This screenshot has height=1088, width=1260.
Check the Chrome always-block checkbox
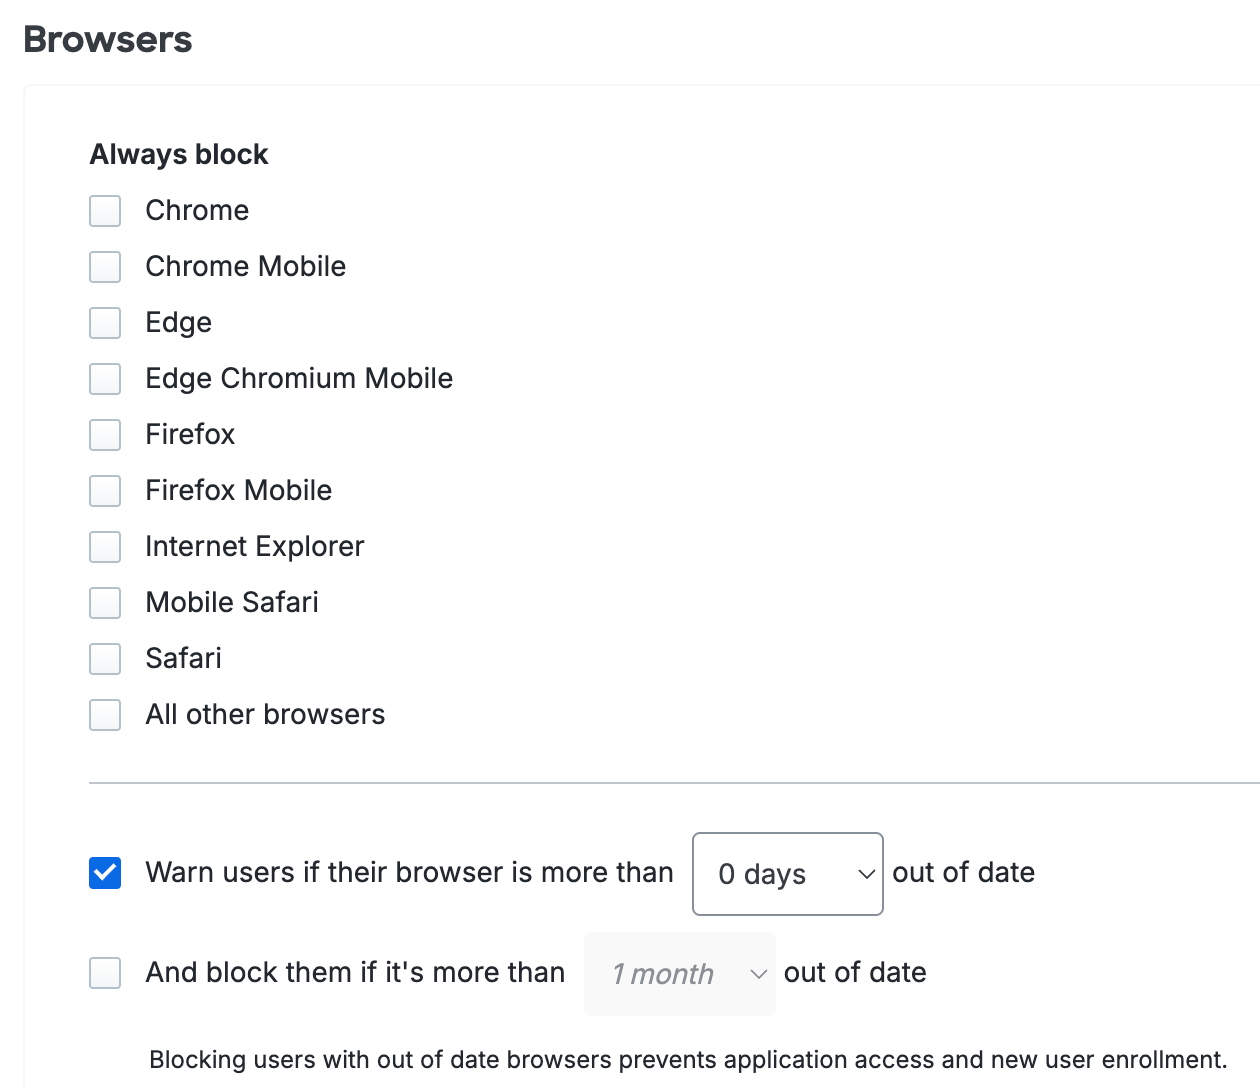pos(105,211)
